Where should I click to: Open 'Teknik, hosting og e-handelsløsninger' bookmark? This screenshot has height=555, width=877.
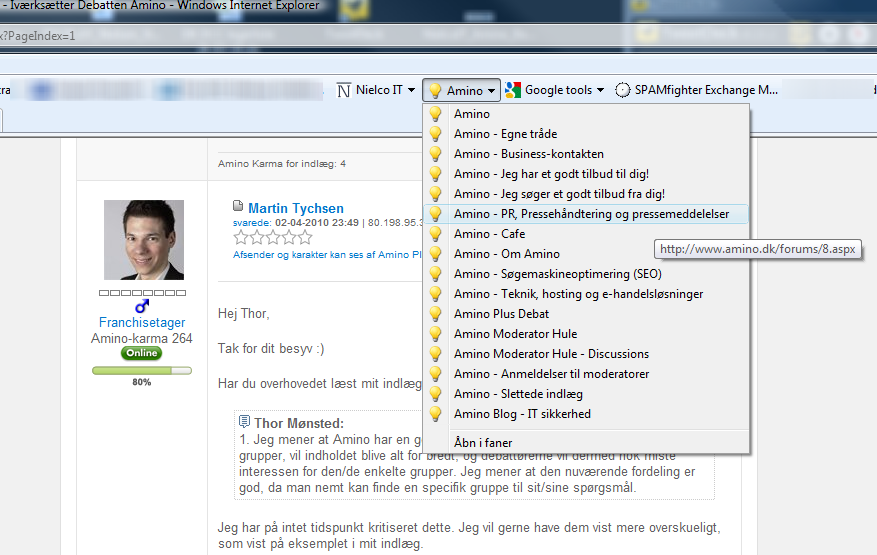(586, 294)
